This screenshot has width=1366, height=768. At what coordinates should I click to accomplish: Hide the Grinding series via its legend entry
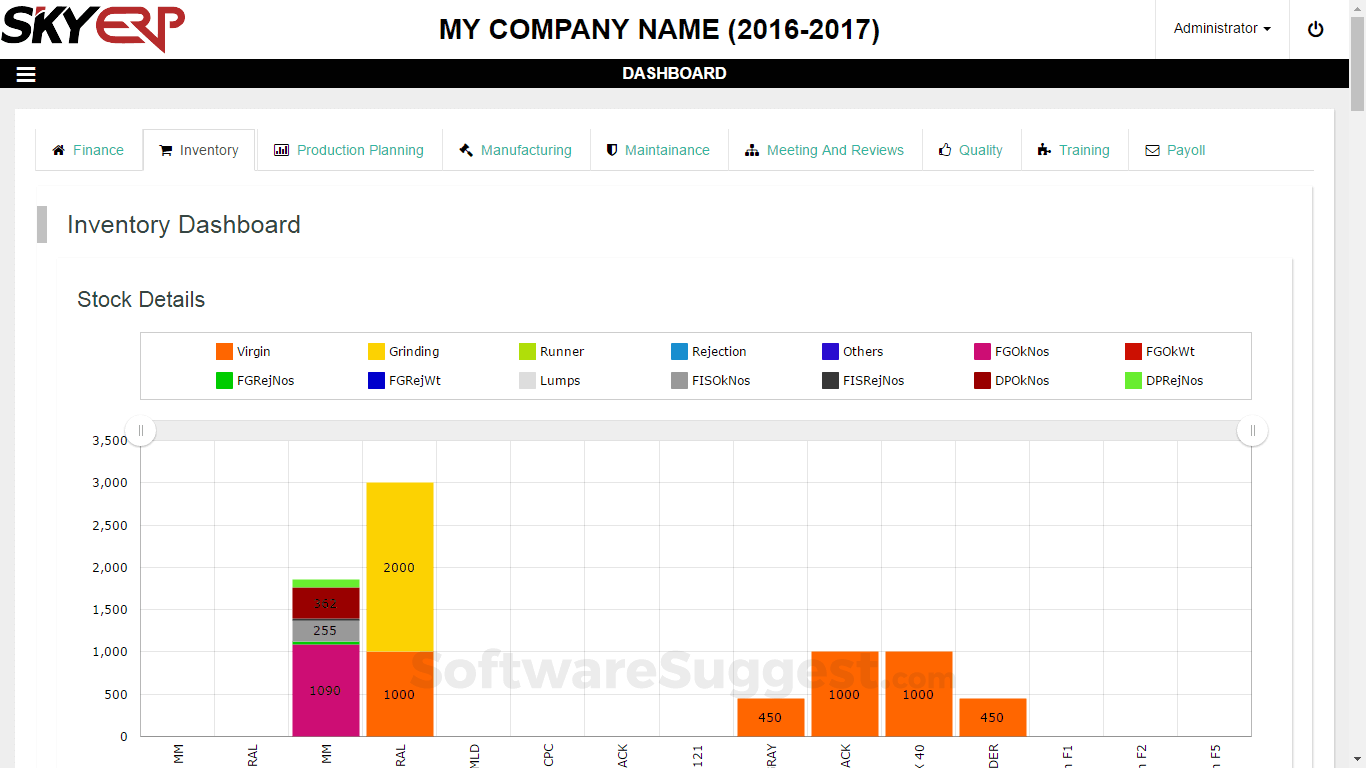(x=414, y=351)
